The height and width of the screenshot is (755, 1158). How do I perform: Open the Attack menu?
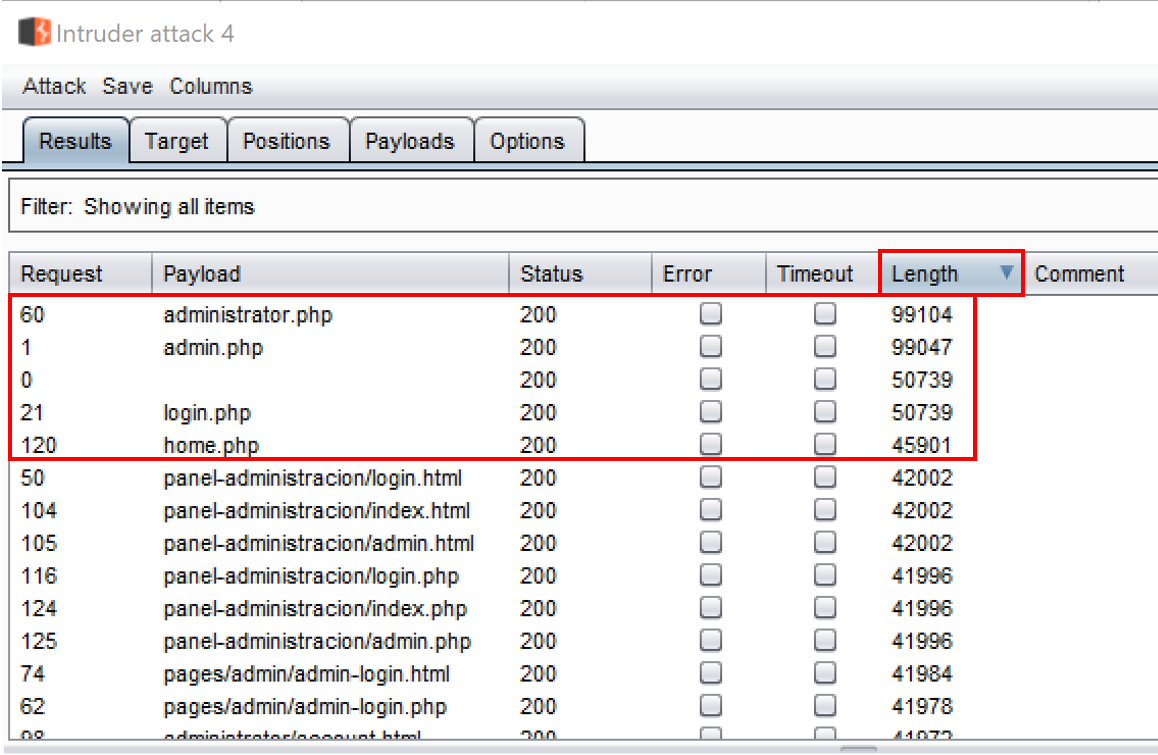pyautogui.click(x=54, y=86)
